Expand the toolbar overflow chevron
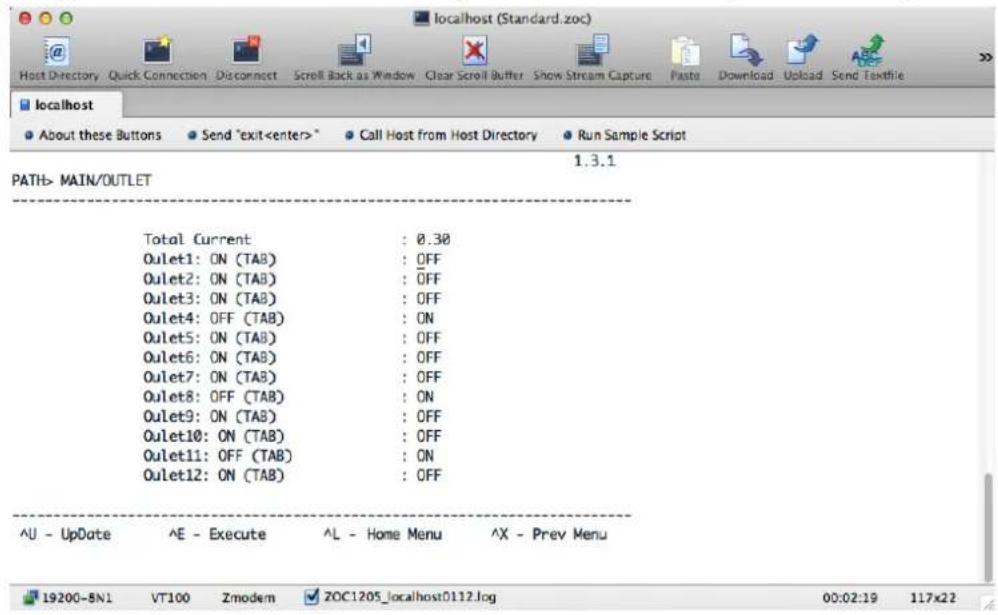998x615 pixels. pyautogui.click(x=985, y=57)
